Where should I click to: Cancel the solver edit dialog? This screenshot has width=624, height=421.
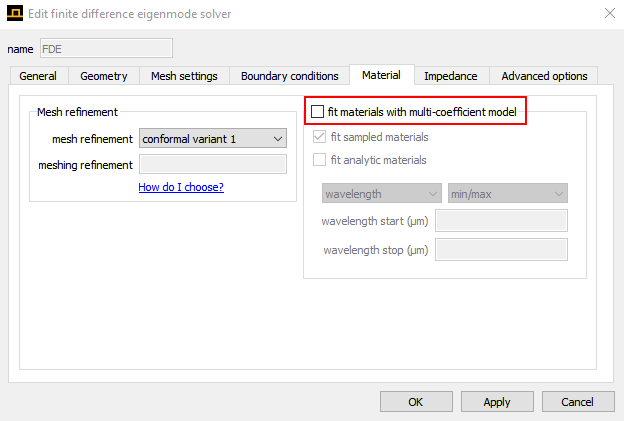(577, 402)
